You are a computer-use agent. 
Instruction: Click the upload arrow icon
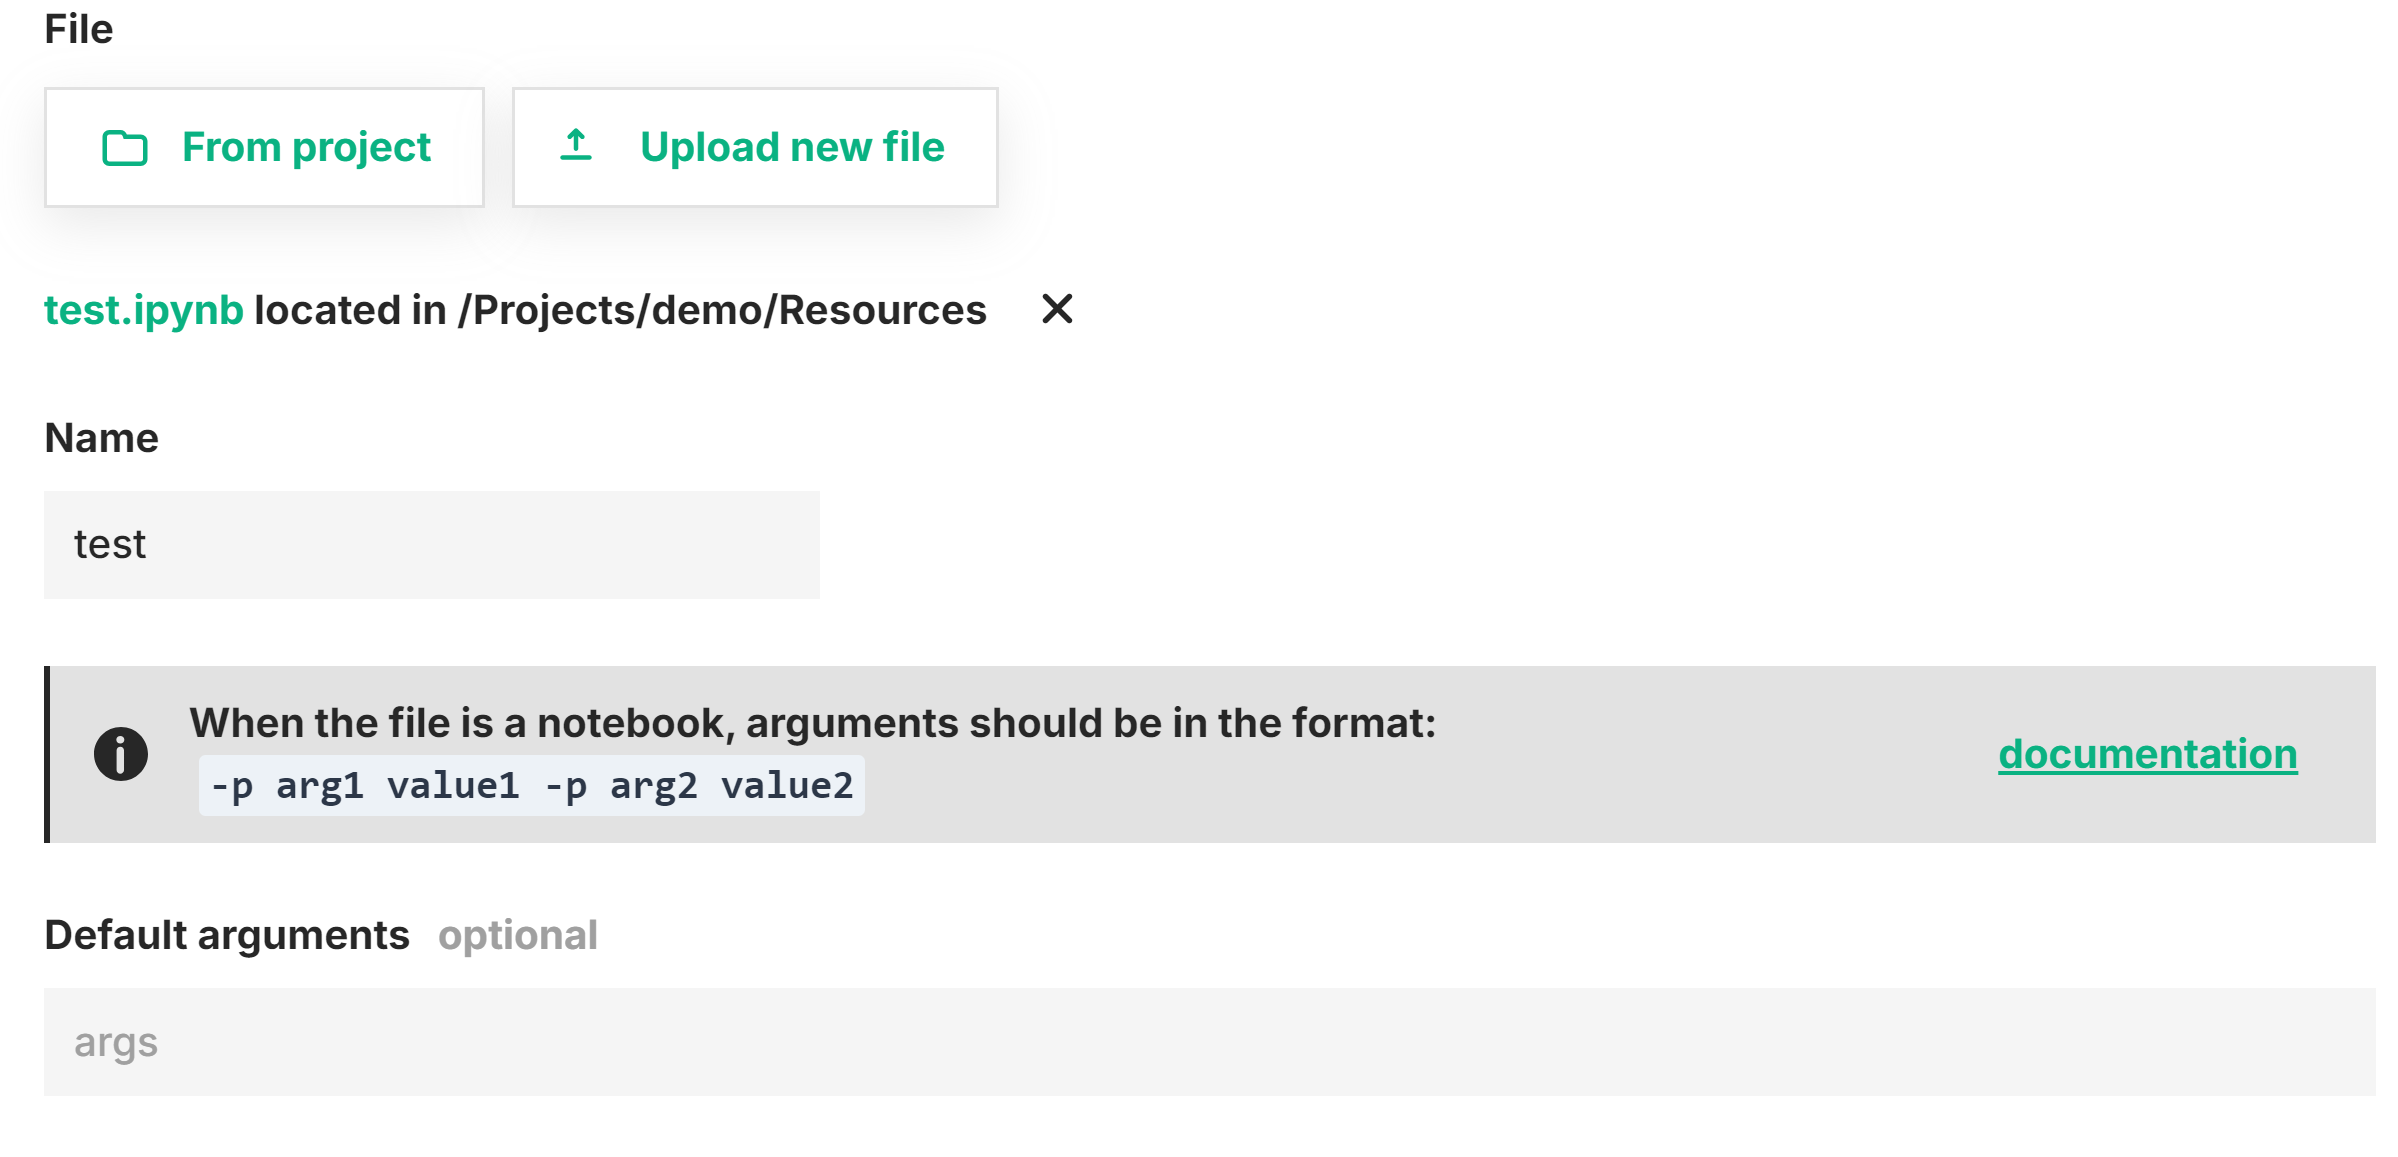[576, 145]
